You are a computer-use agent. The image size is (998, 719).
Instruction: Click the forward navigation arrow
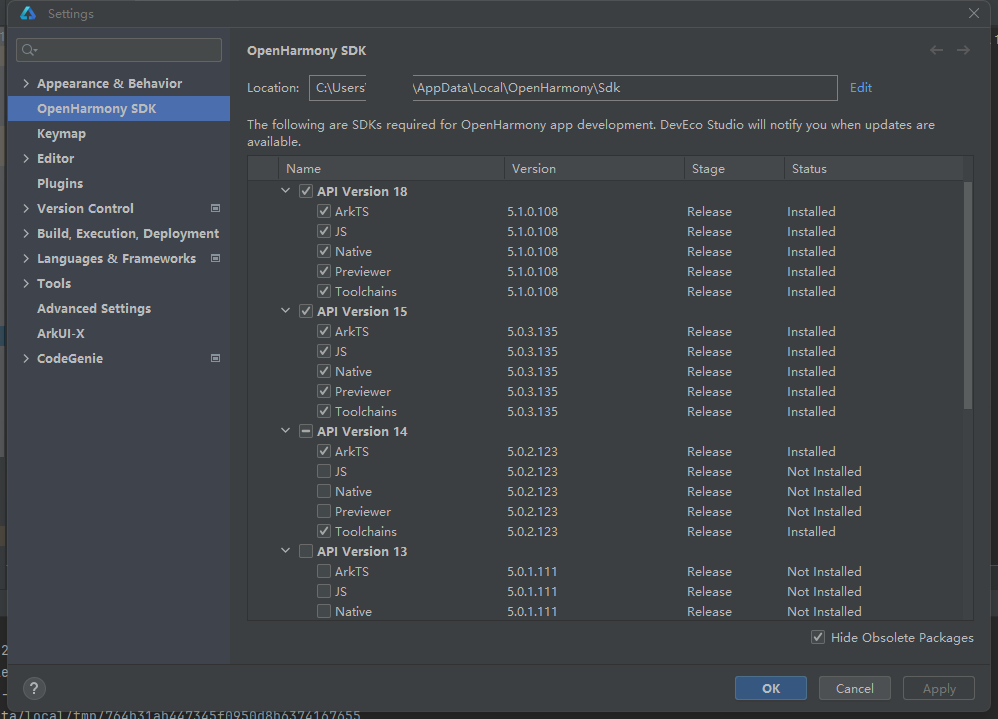pos(963,50)
